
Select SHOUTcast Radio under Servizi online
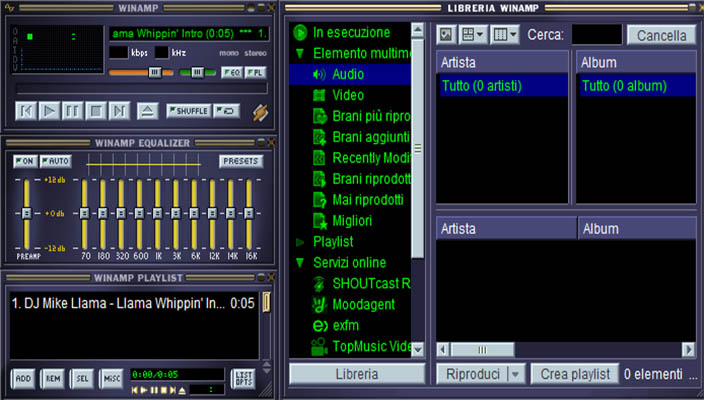click(x=371, y=283)
